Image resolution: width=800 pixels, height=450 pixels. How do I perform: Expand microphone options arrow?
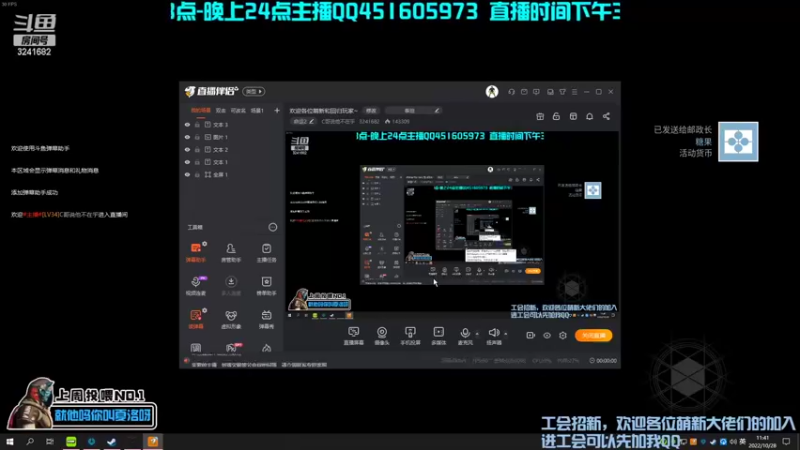click(x=477, y=334)
